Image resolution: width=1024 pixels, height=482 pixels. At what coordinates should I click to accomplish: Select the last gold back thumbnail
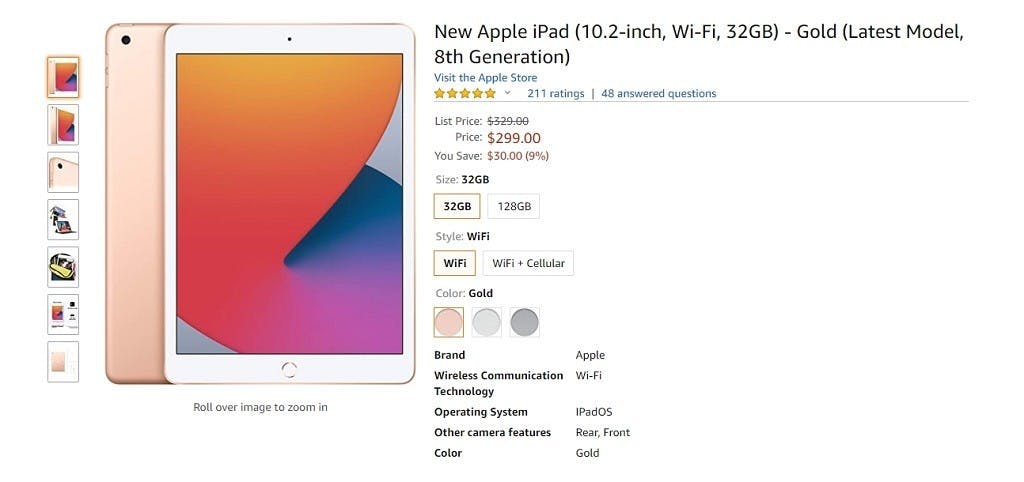click(63, 362)
